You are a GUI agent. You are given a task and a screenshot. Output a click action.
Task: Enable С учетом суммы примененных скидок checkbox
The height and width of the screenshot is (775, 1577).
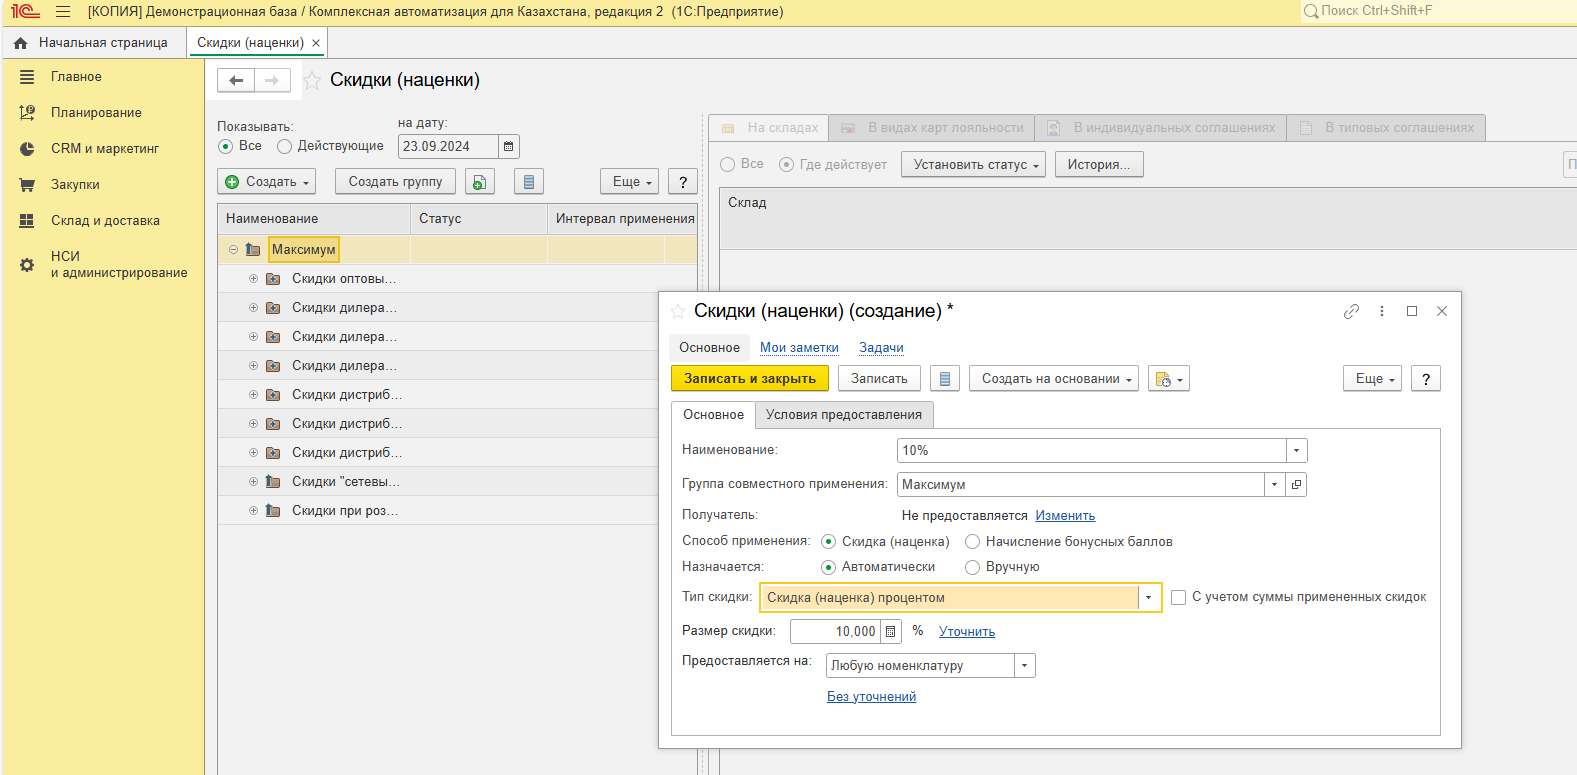tap(1179, 597)
